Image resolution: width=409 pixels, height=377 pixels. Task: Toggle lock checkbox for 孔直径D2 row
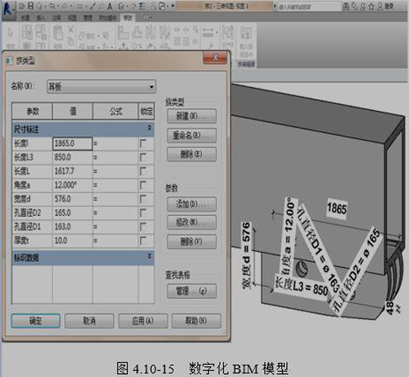tap(143, 213)
